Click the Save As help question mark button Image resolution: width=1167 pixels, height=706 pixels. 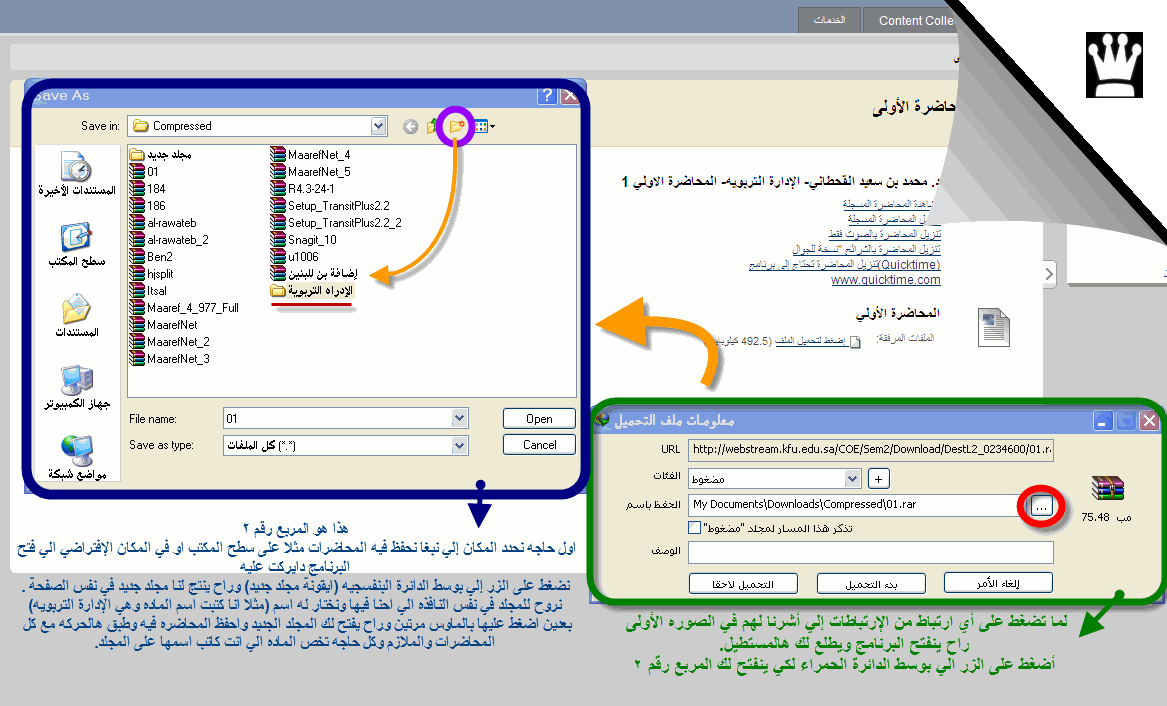[x=547, y=95]
